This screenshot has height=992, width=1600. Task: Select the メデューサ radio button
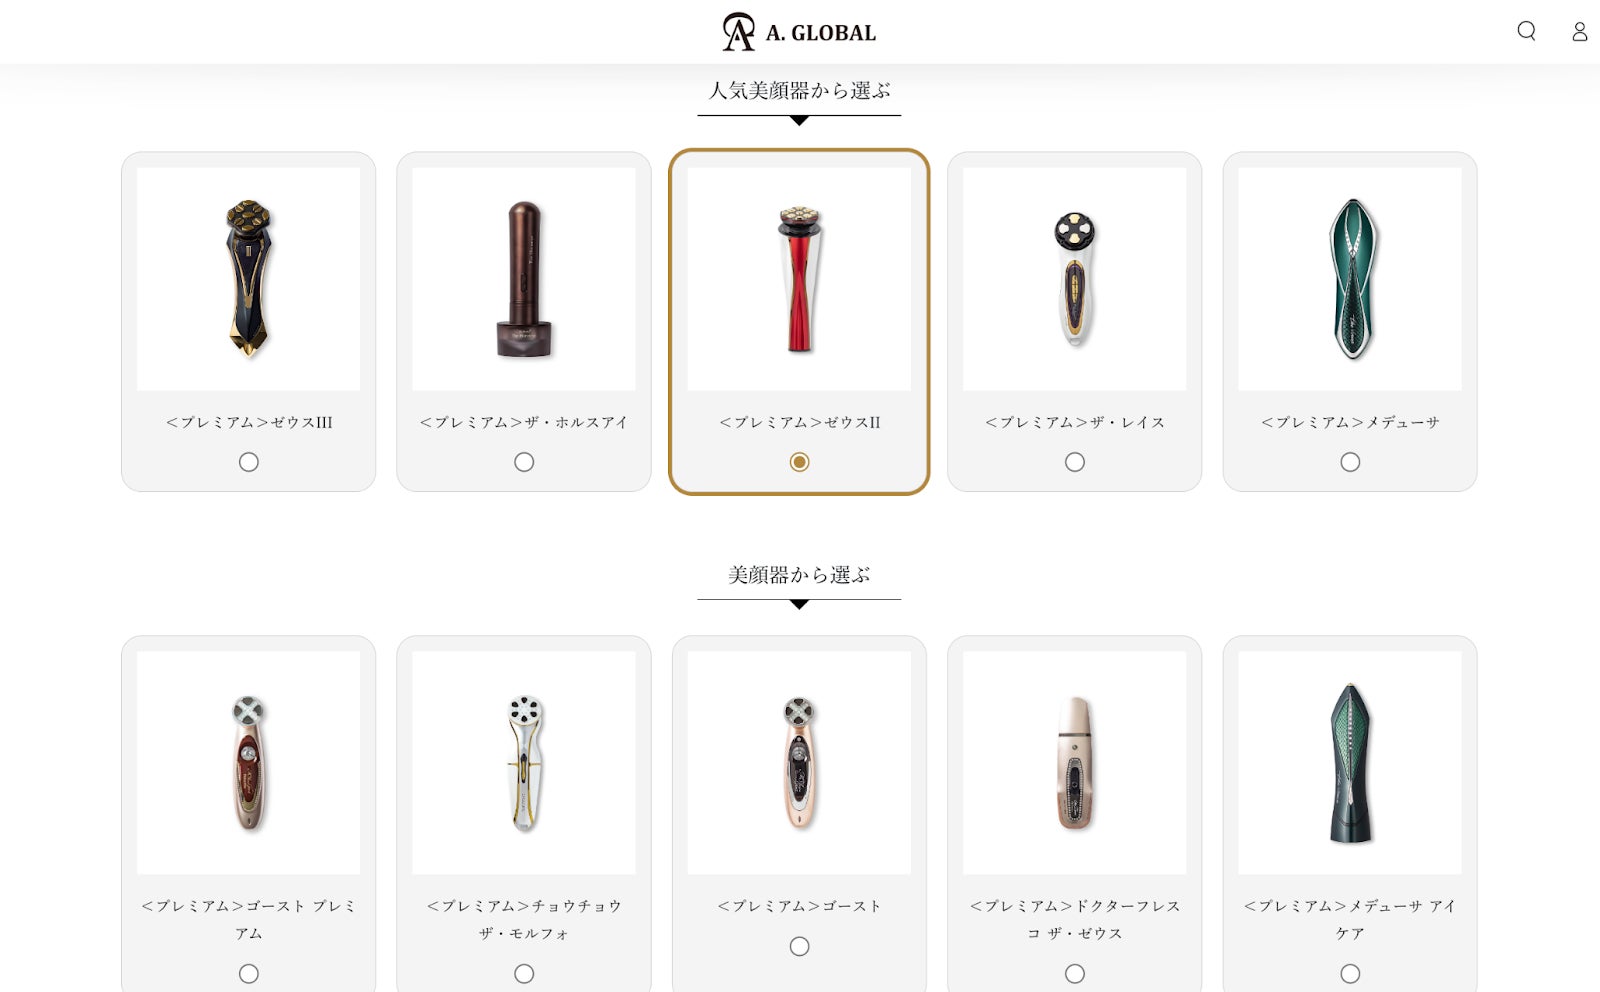[x=1350, y=462]
